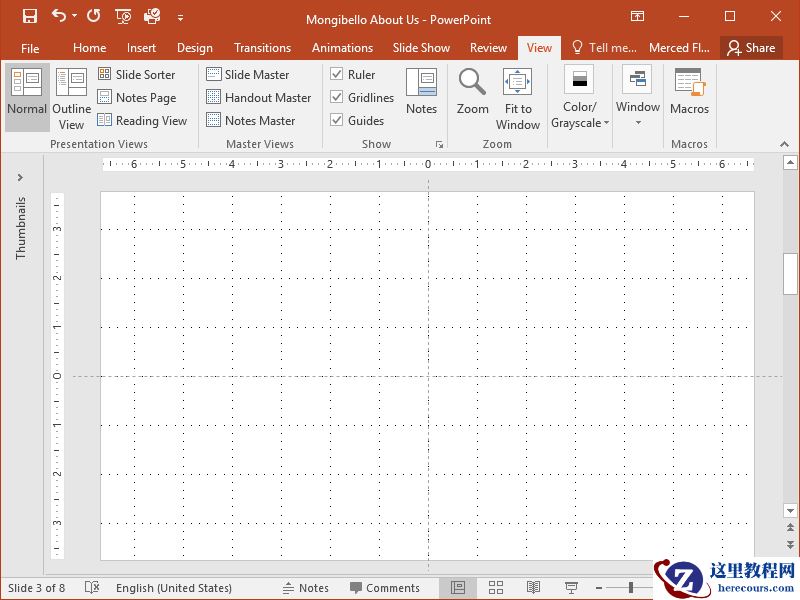Toggle the Guides checkbox
Viewport: 800px width, 600px height.
pyautogui.click(x=337, y=121)
